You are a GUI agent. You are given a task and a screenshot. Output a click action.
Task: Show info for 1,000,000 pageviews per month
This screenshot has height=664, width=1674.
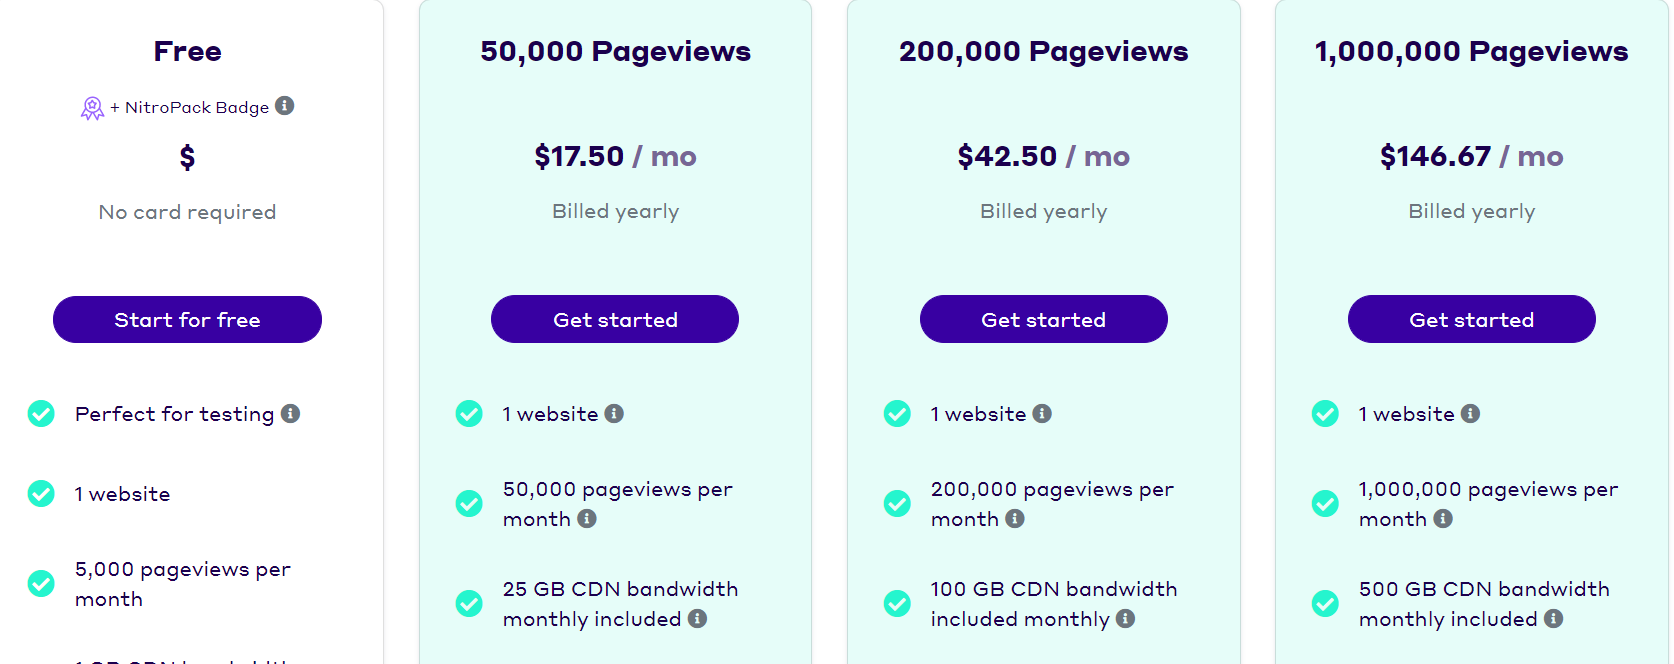click(1443, 519)
